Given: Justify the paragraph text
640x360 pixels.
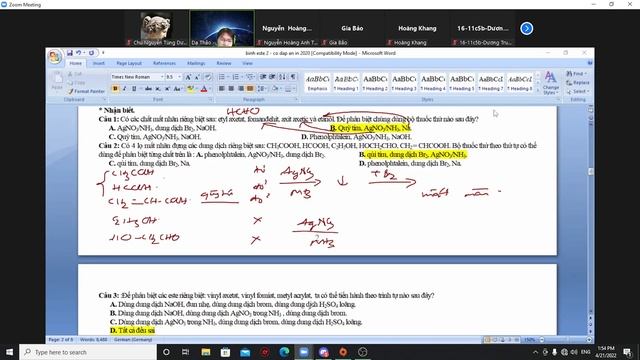Looking at the screenshot, I should 250,89.
